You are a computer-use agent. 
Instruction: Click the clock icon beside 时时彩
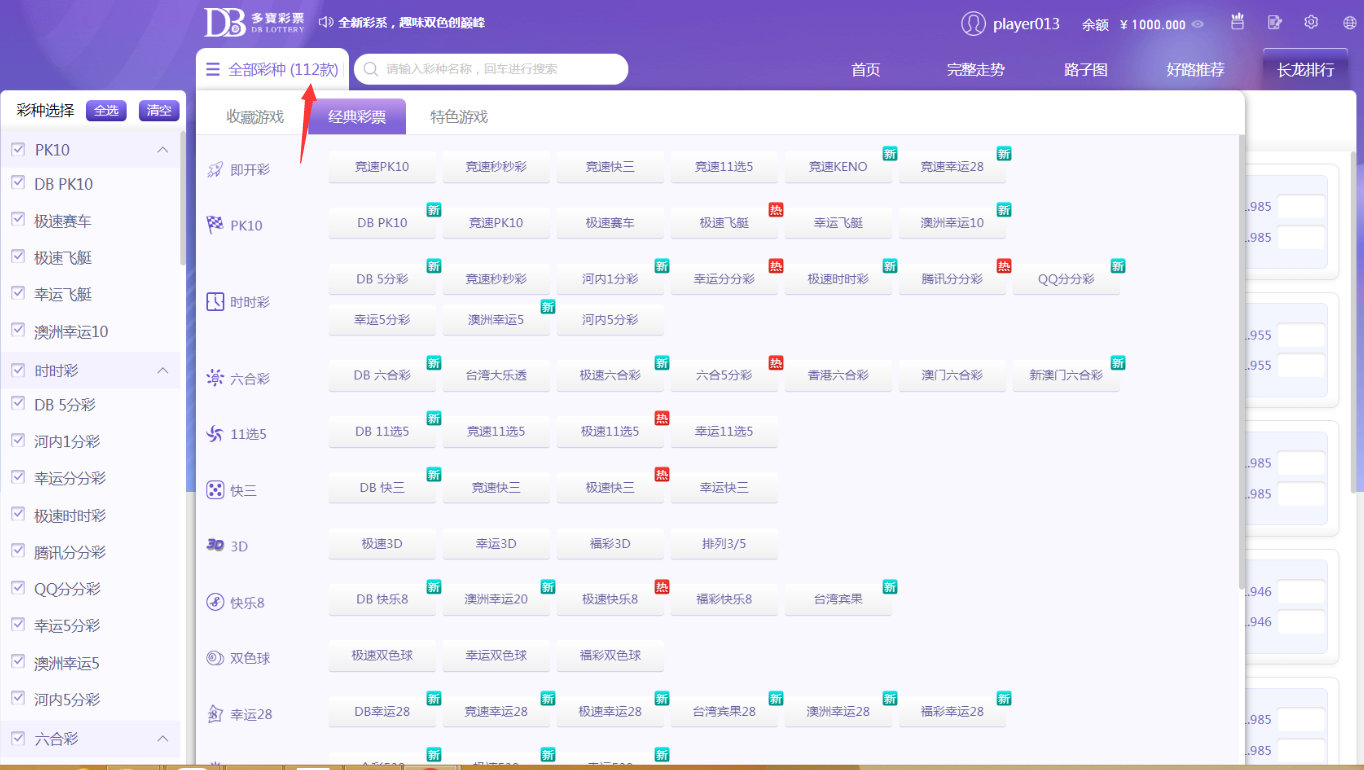215,302
